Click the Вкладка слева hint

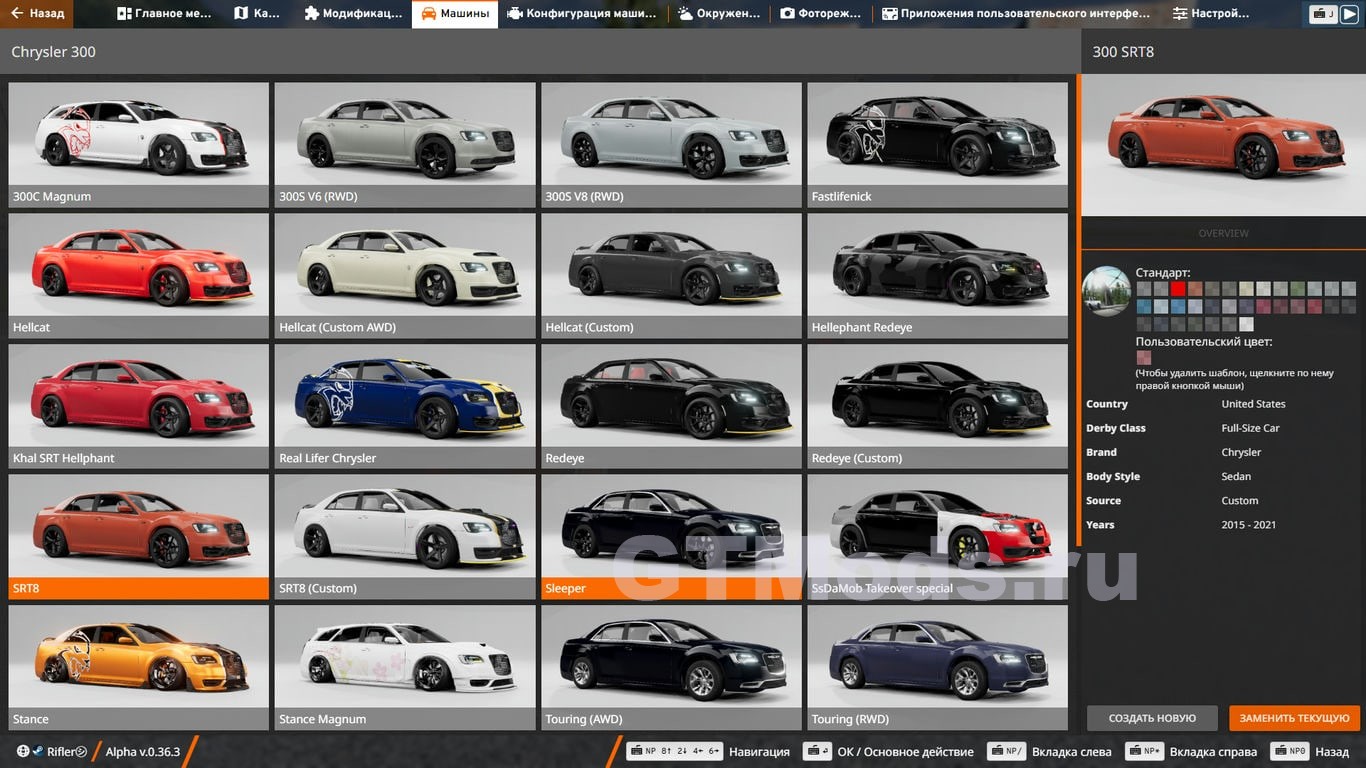point(1049,752)
